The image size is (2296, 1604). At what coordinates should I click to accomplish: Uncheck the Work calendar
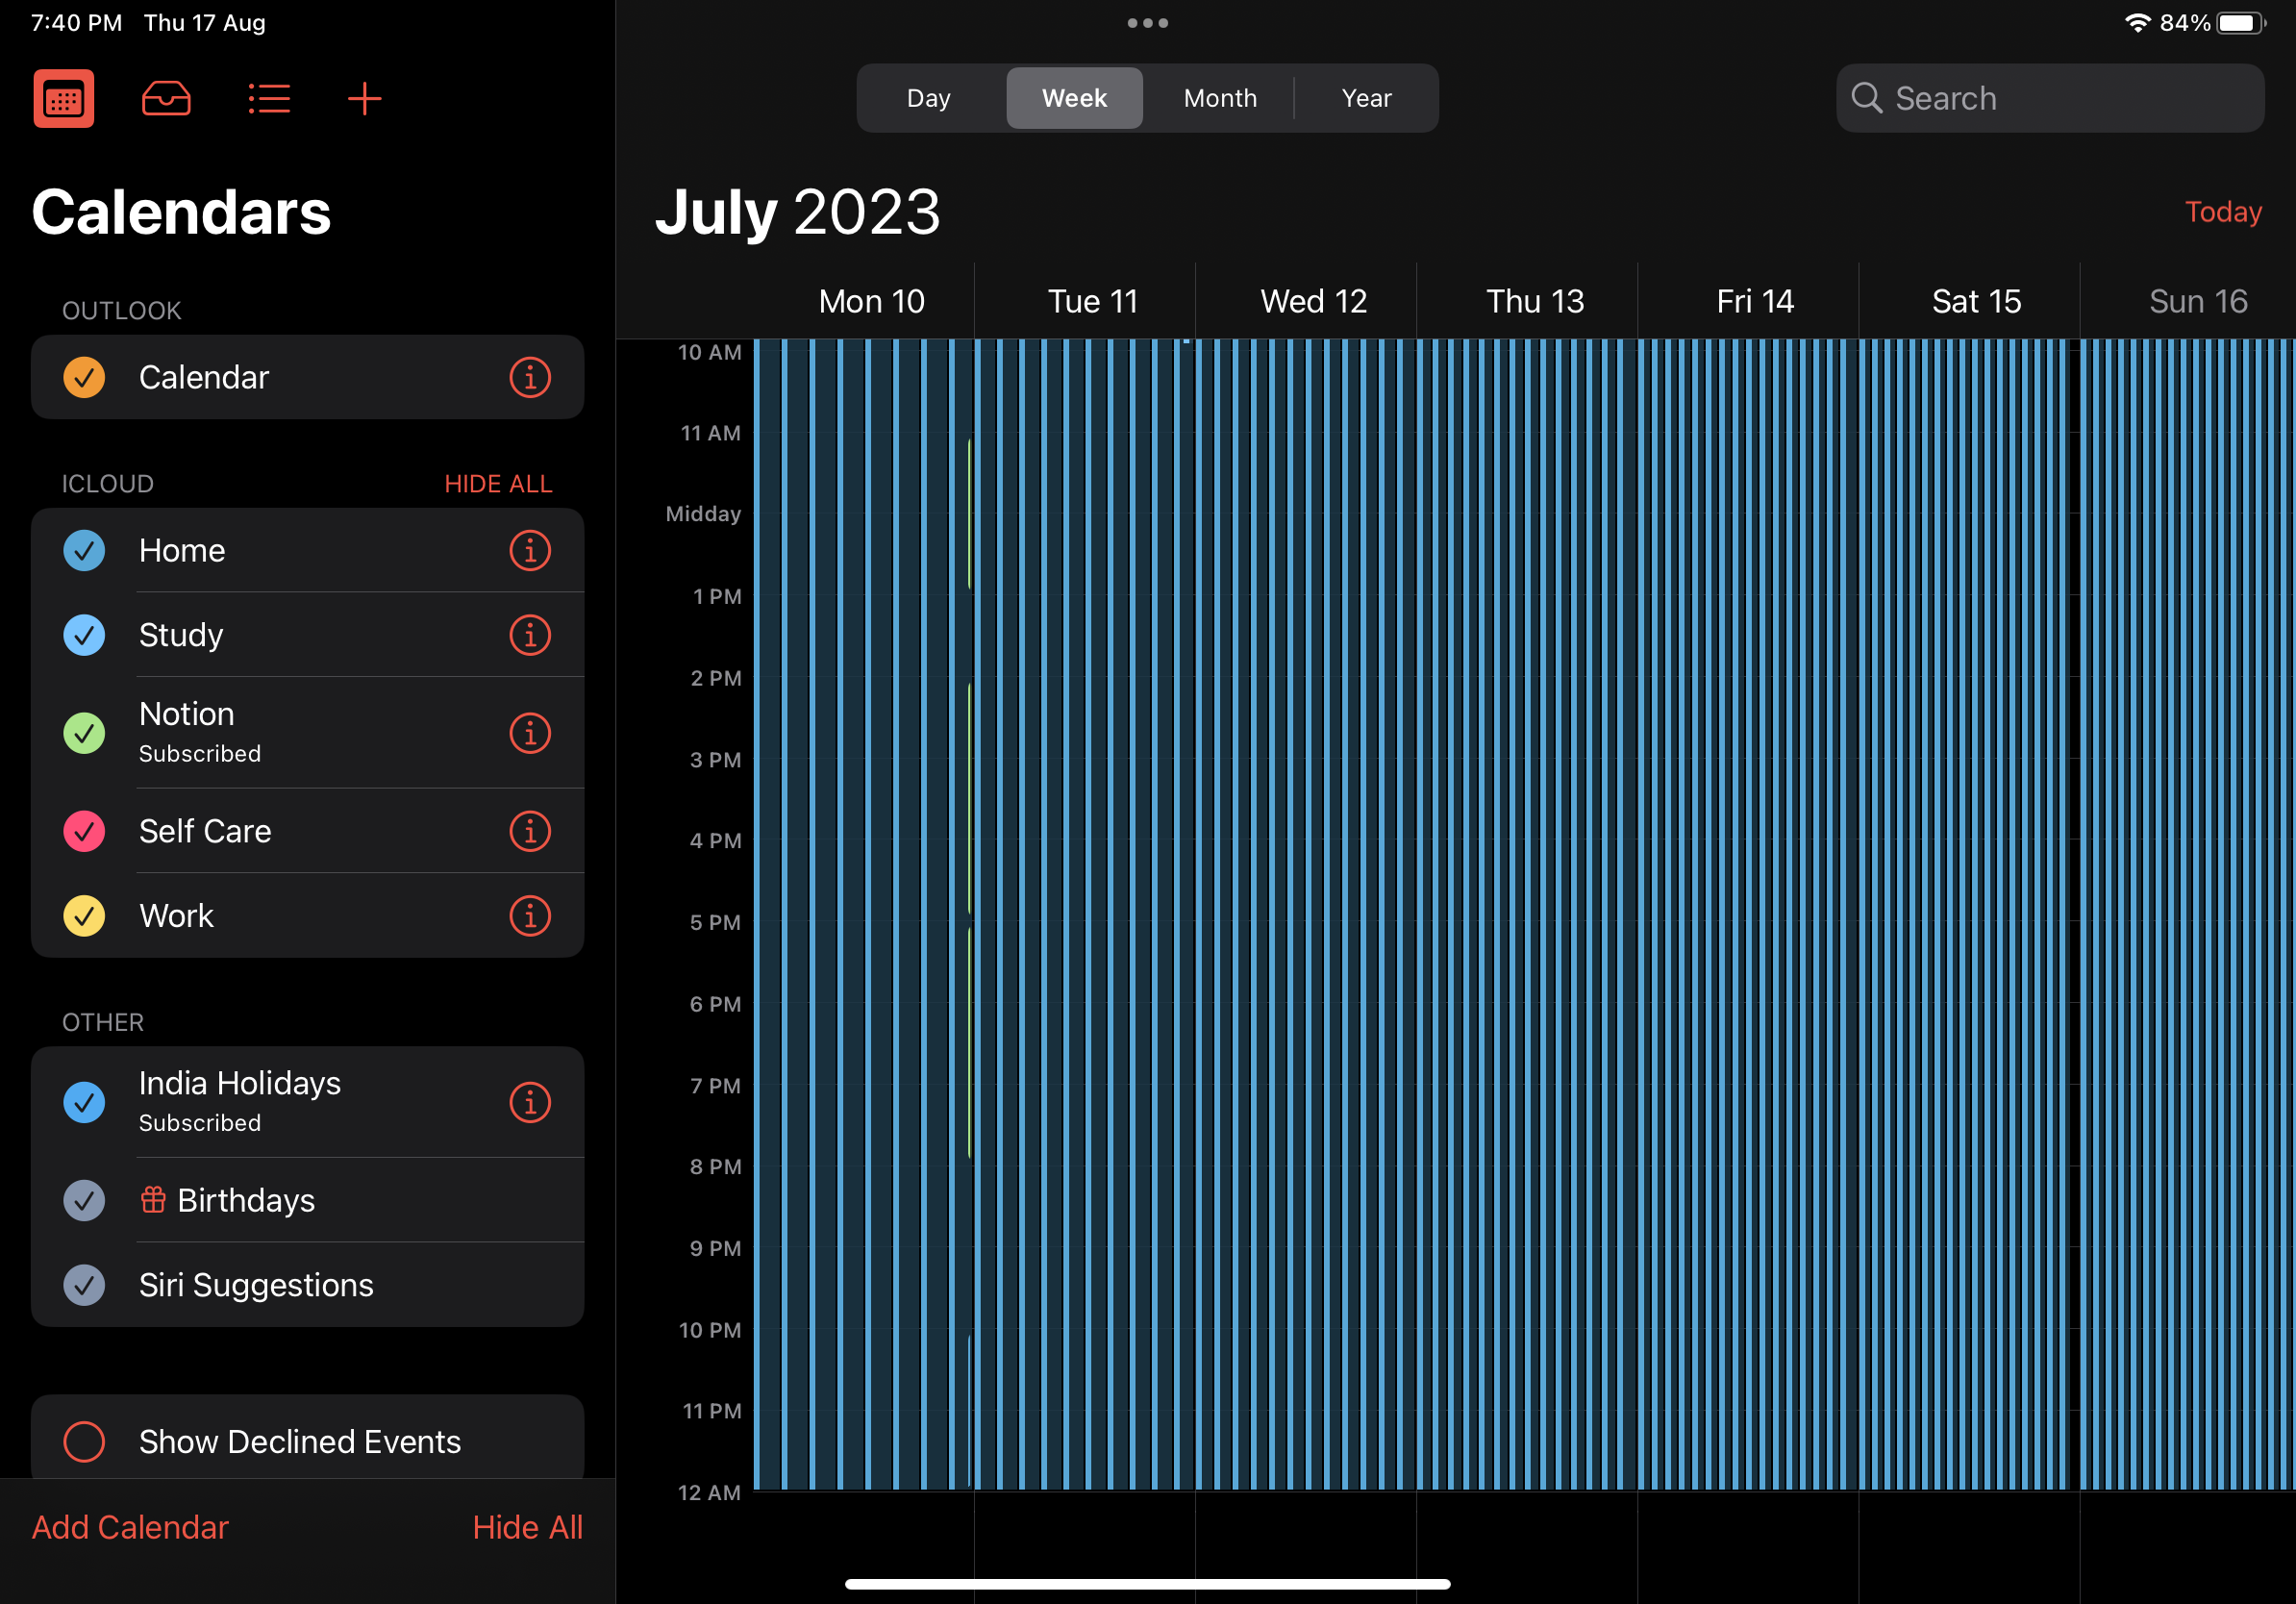(x=84, y=916)
